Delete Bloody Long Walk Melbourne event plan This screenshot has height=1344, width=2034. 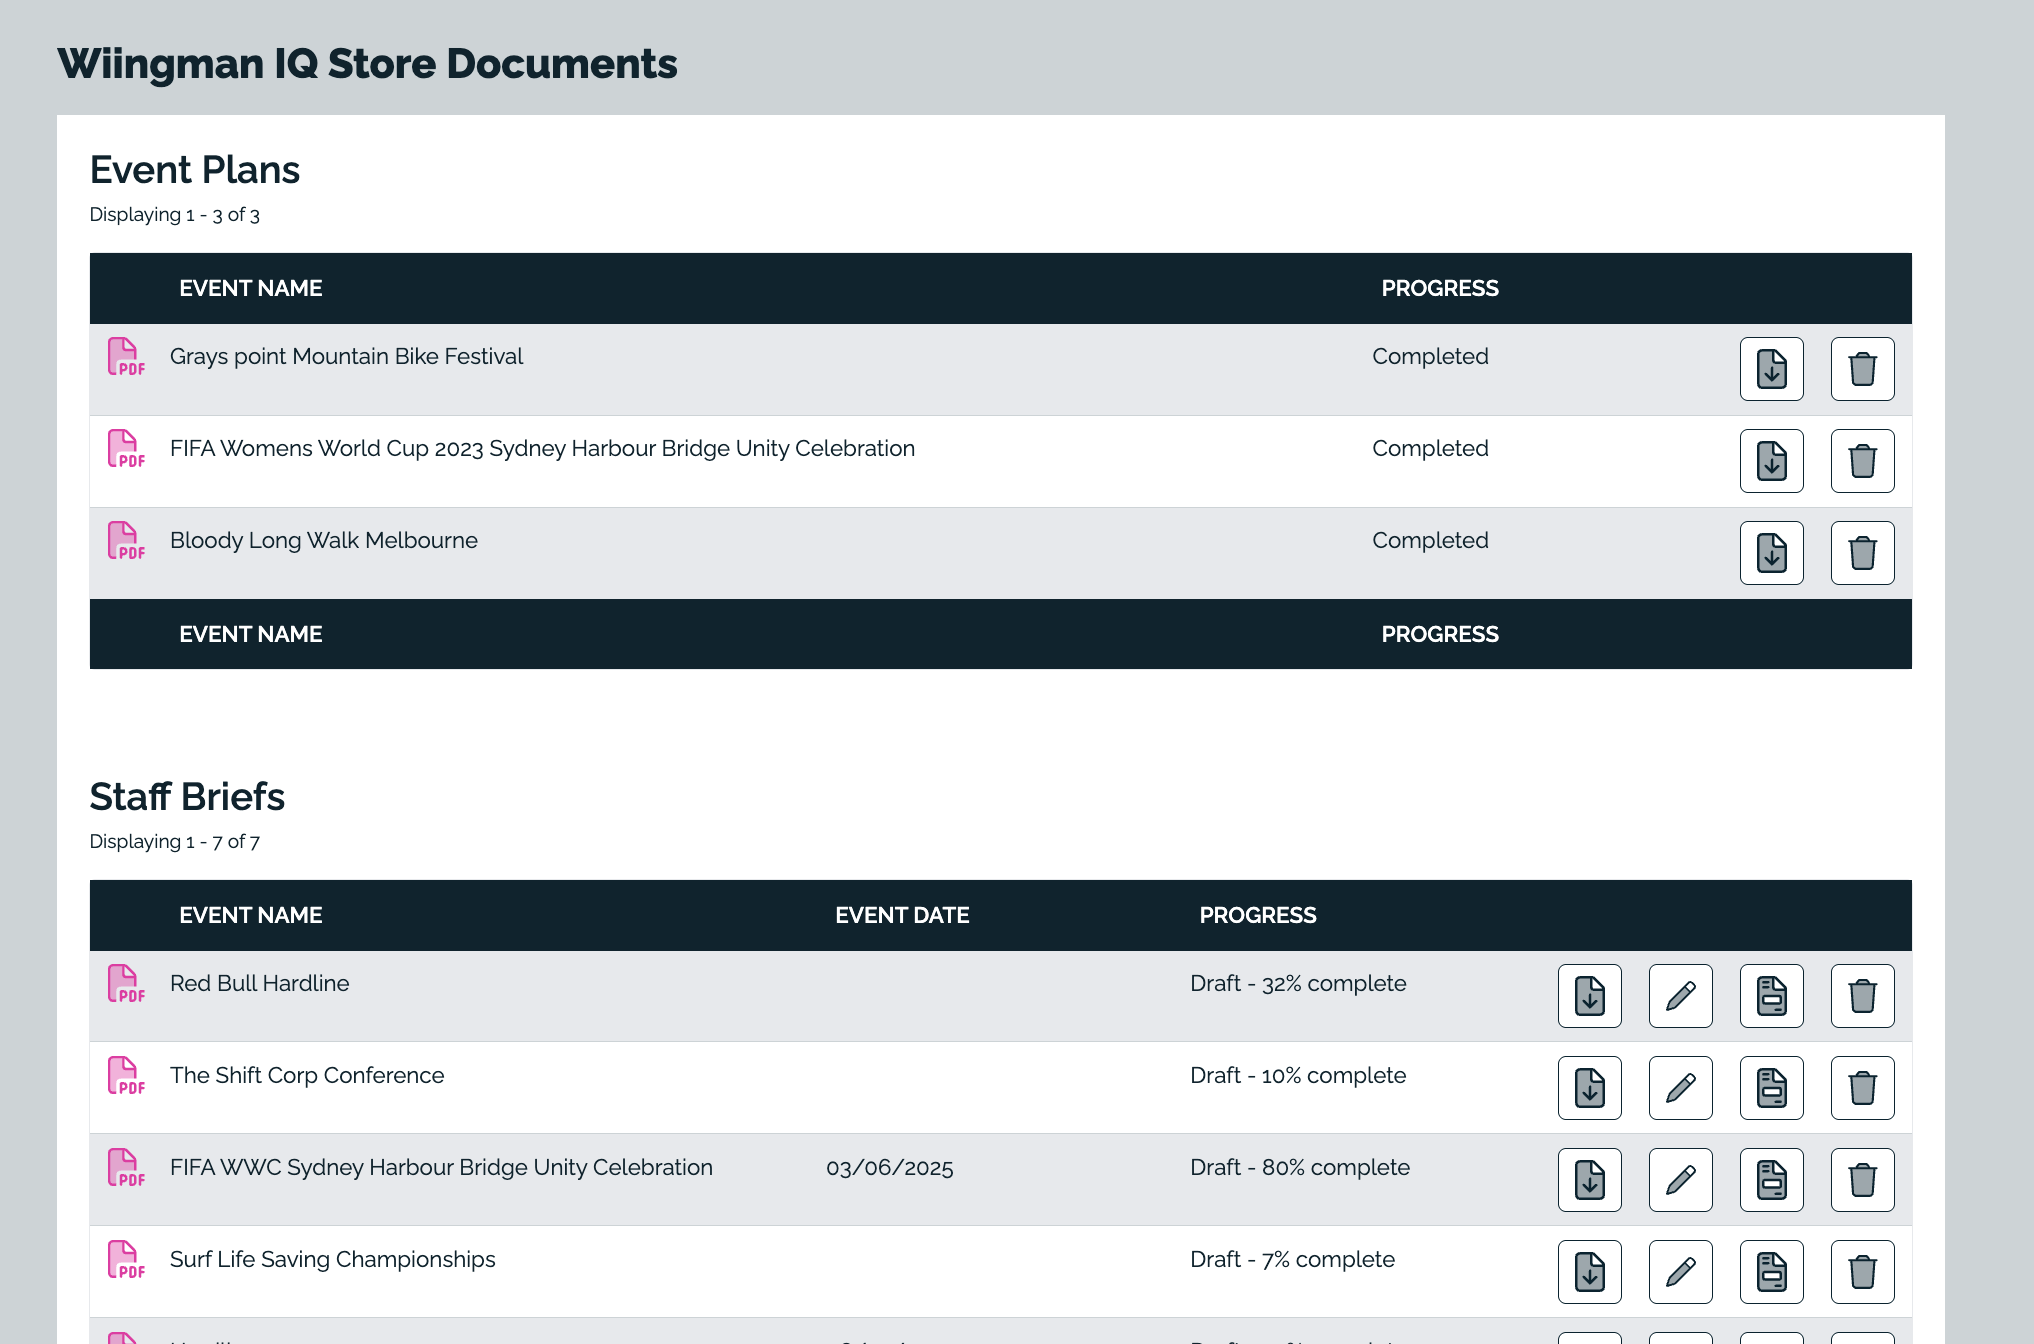(1862, 553)
